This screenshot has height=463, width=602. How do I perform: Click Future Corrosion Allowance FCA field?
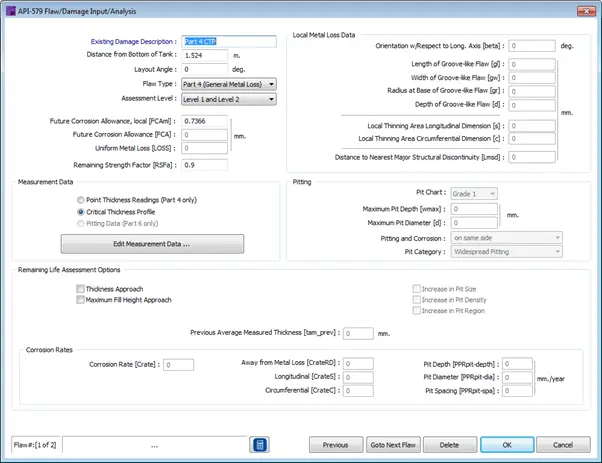click(205, 135)
